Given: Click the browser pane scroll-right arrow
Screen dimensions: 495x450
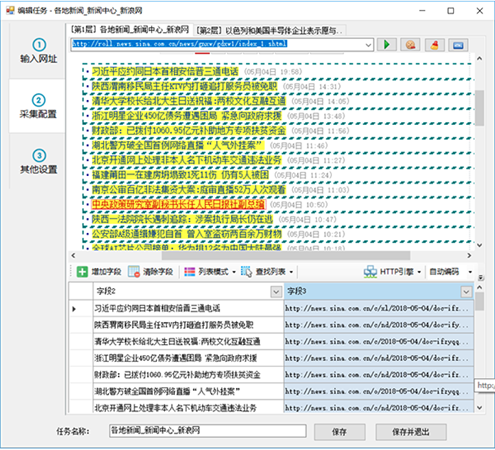Looking at the screenshot, I should tap(469, 255).
